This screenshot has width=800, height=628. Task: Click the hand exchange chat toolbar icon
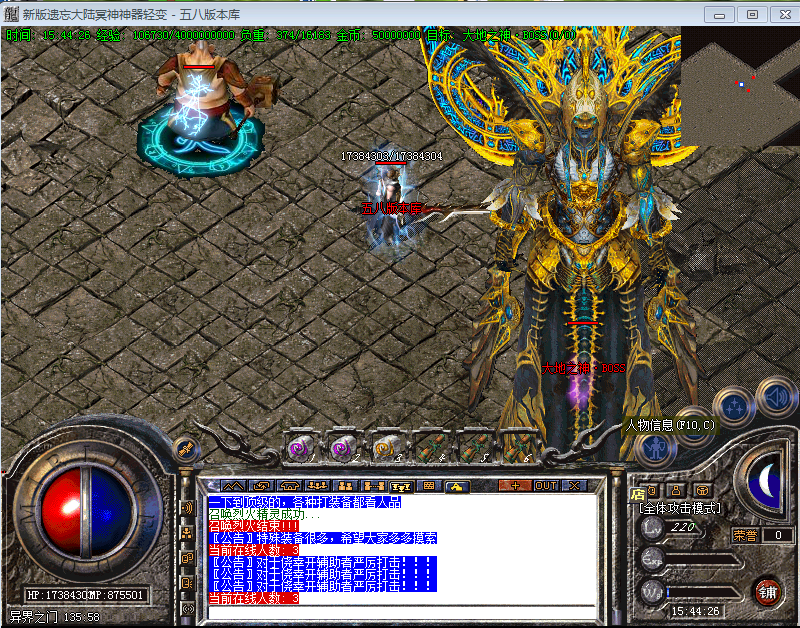(x=262, y=486)
